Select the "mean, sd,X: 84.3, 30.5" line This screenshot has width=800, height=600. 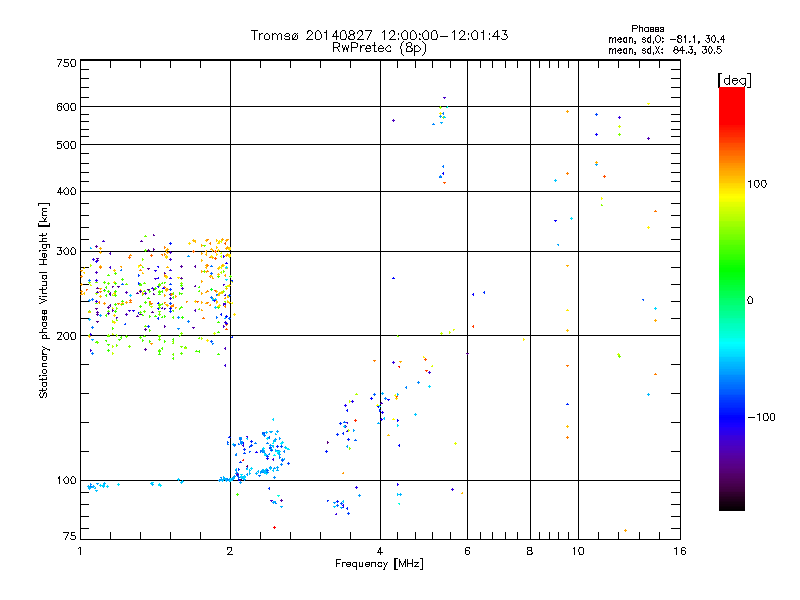tap(665, 50)
